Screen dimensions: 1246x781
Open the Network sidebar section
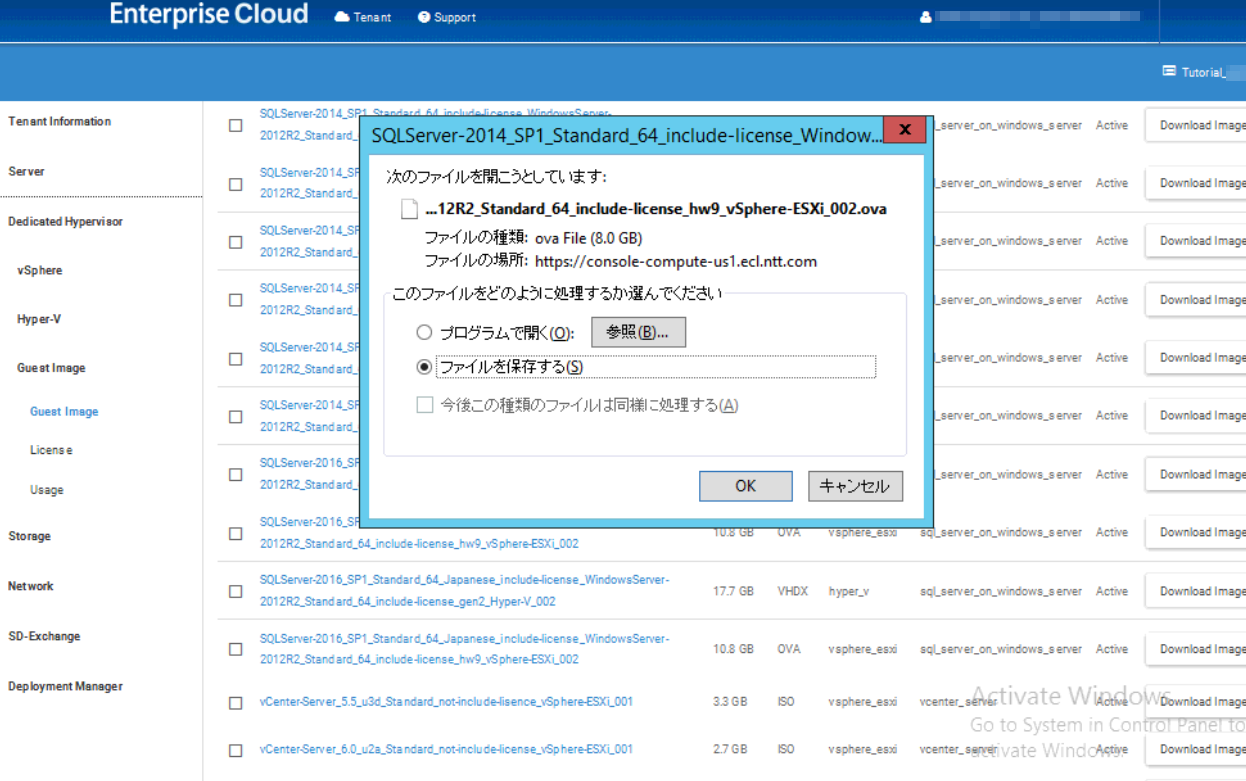31,587
